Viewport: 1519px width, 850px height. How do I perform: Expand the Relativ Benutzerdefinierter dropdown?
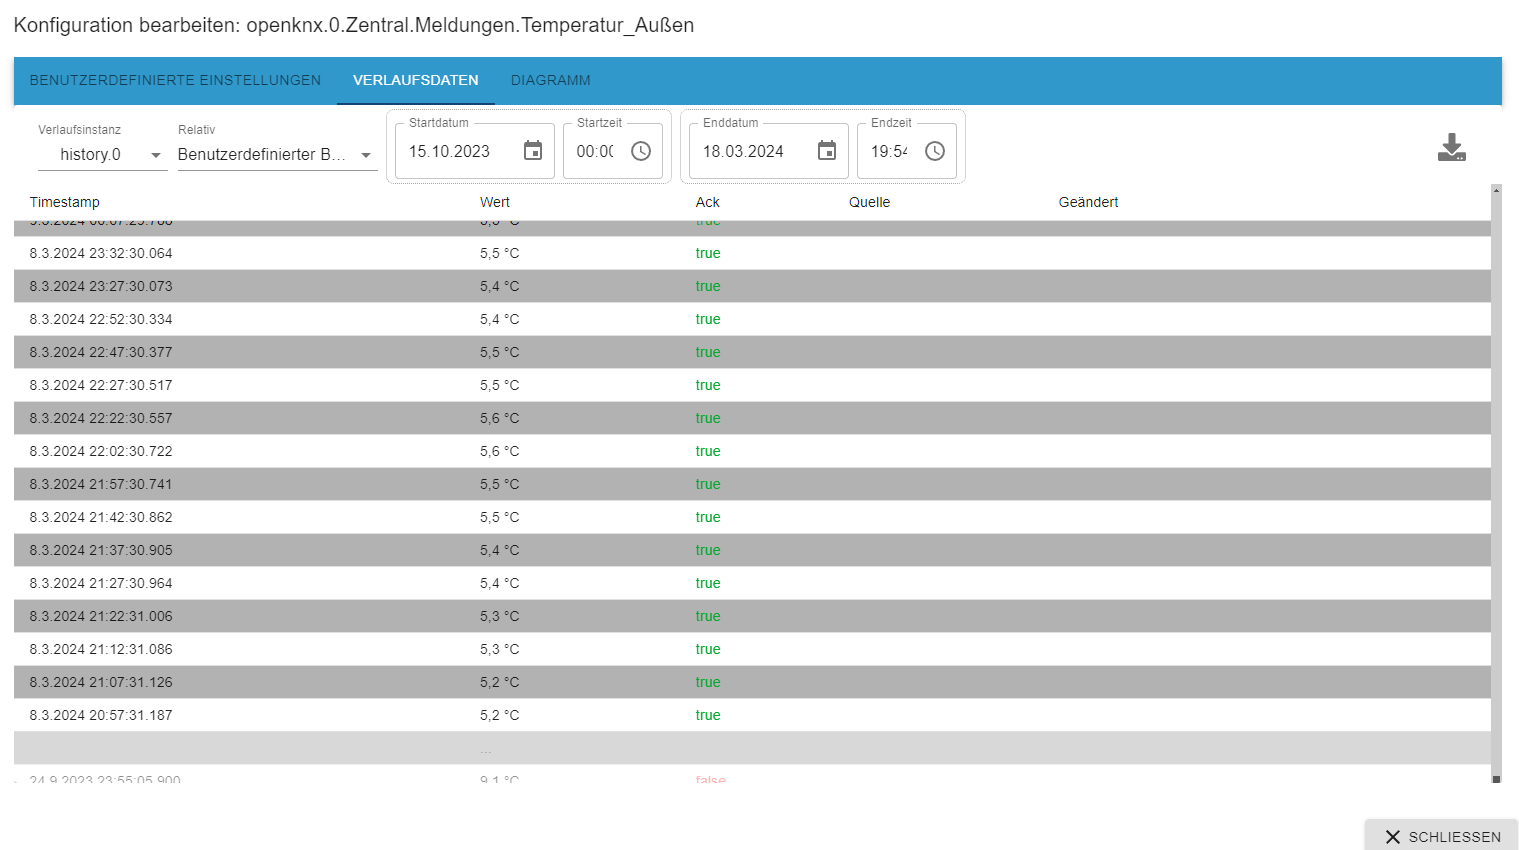[x=277, y=155]
